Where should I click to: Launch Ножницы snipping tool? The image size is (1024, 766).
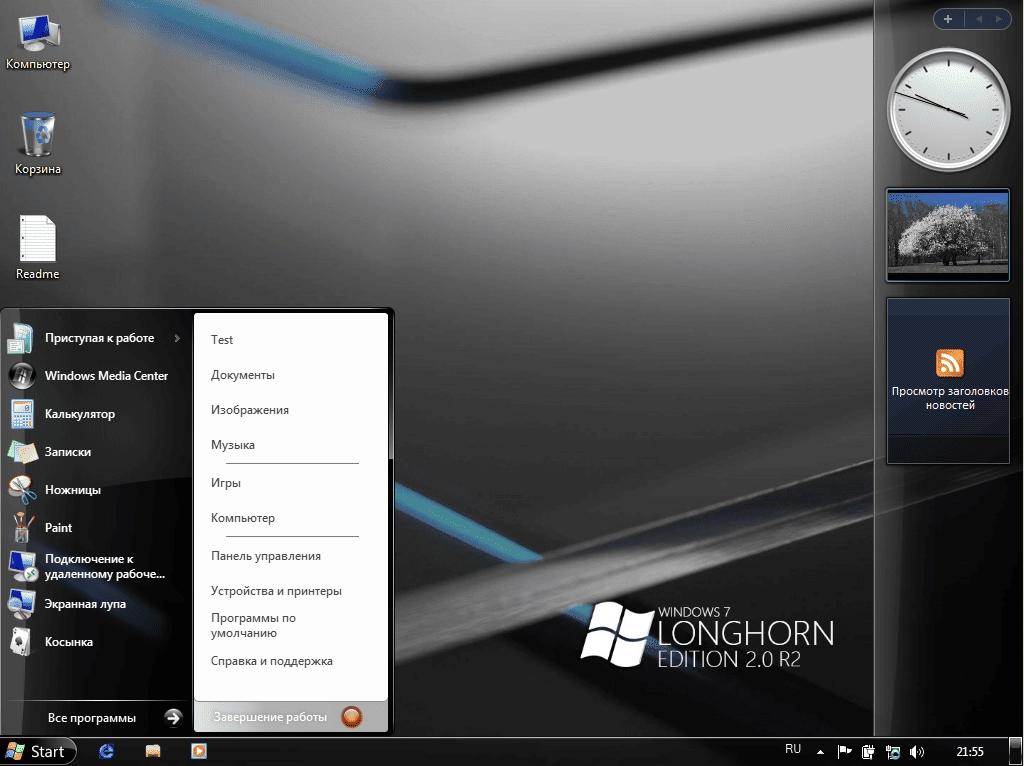coord(95,489)
